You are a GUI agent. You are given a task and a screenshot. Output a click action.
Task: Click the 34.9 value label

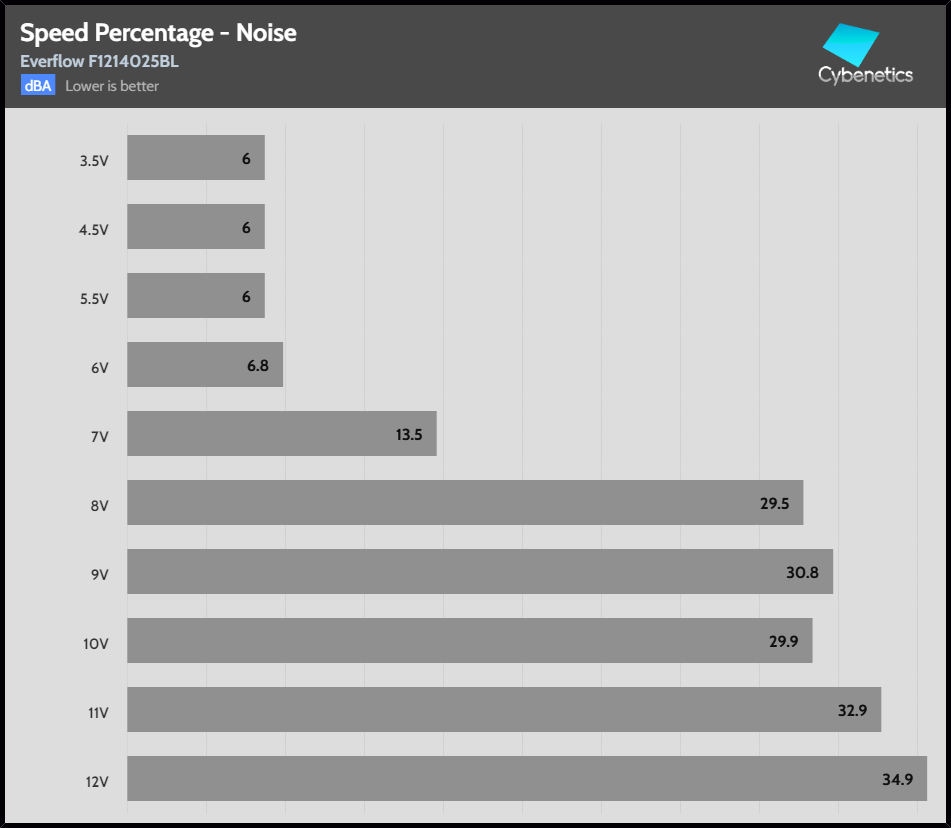pos(897,780)
